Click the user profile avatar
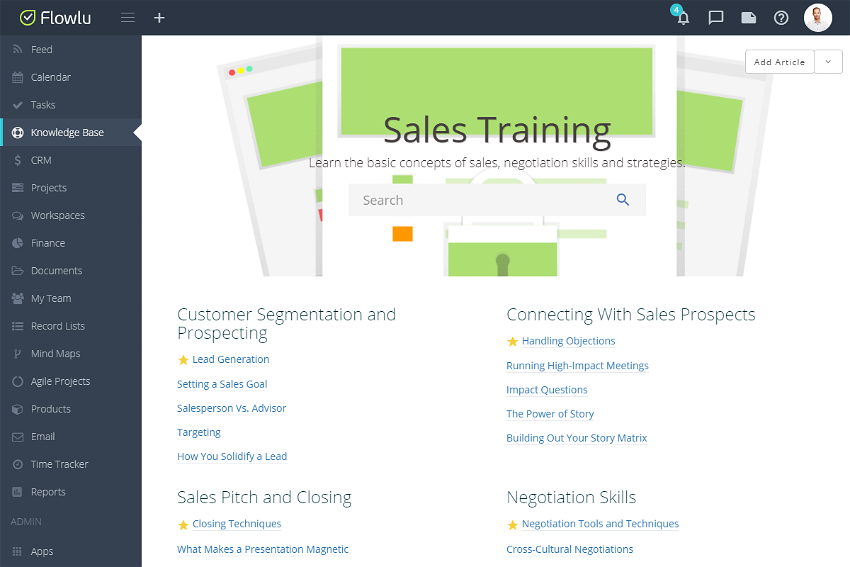 (x=817, y=18)
